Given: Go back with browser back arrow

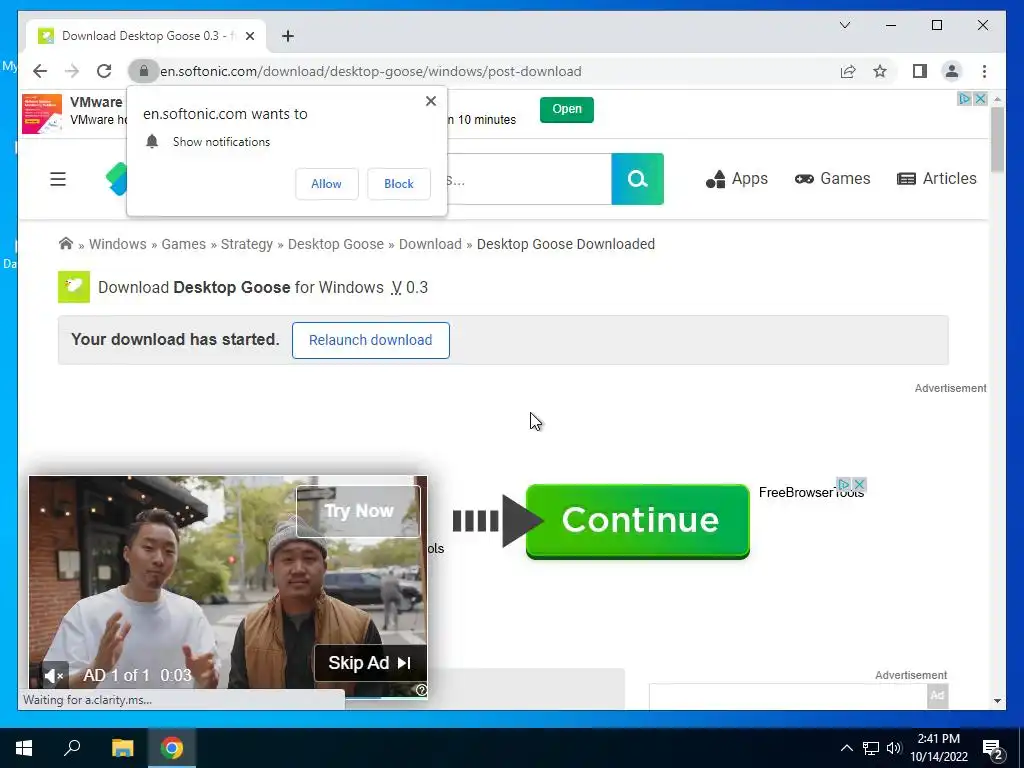Looking at the screenshot, I should 40,71.
